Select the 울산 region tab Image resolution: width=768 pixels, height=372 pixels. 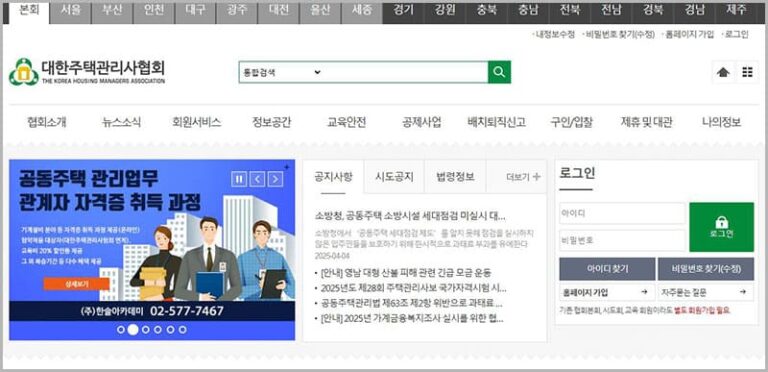[x=320, y=12]
